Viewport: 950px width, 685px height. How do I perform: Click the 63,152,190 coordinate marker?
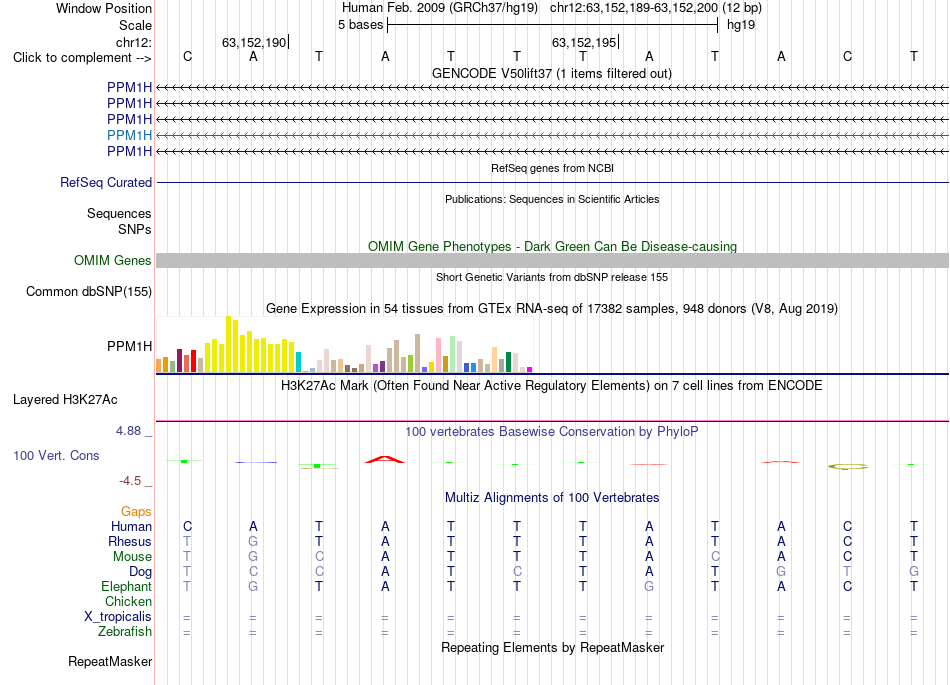(254, 42)
